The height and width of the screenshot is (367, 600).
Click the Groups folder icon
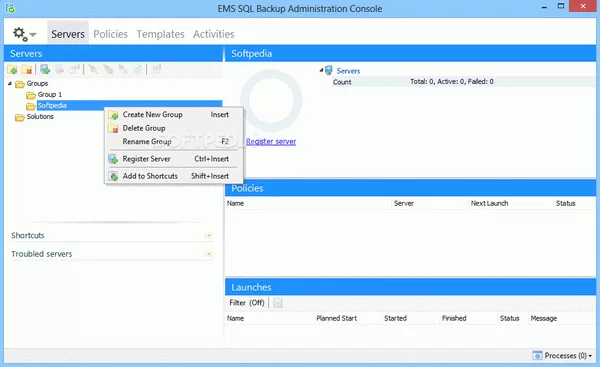20,84
